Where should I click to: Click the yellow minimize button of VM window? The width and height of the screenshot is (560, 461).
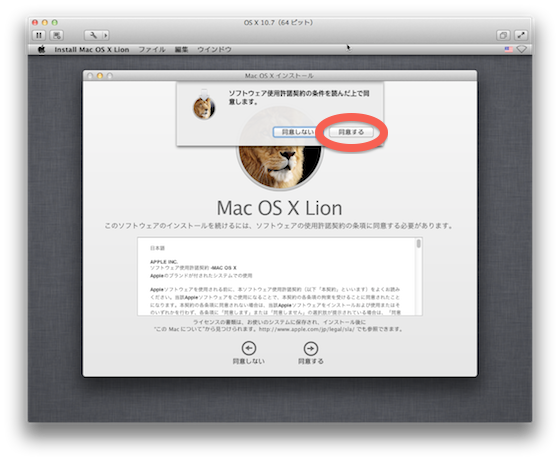click(45, 22)
